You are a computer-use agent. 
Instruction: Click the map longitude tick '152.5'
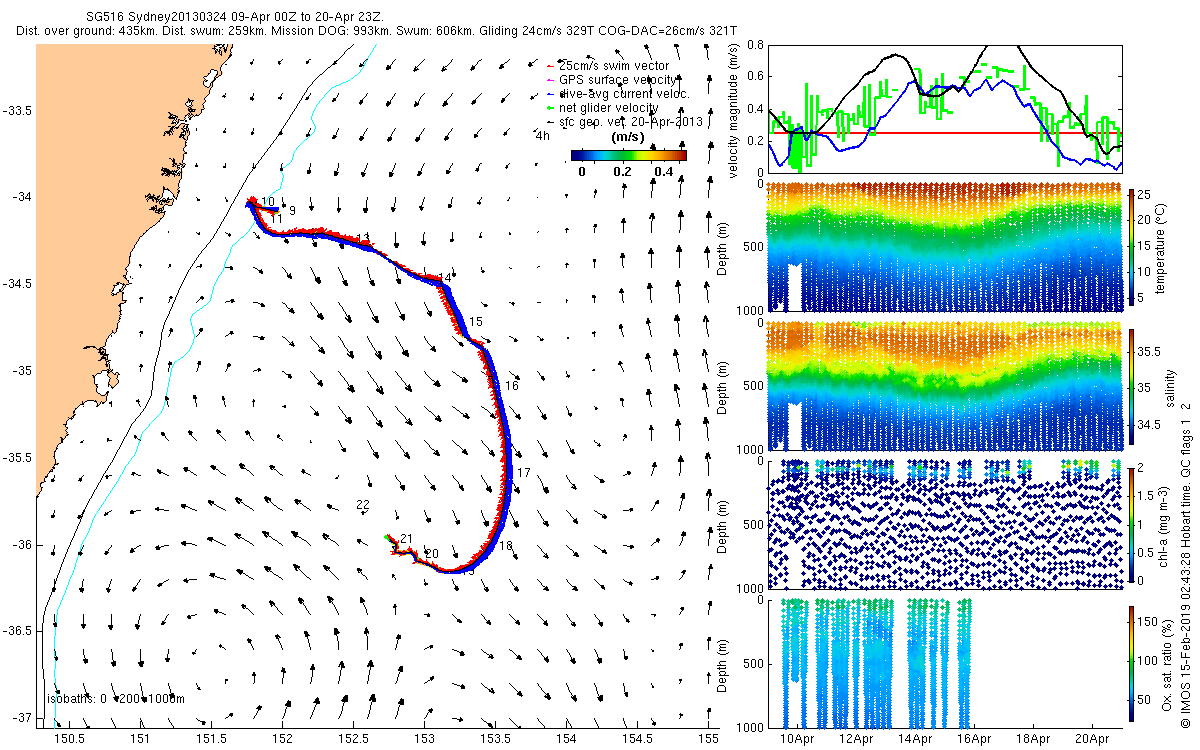coord(354,739)
